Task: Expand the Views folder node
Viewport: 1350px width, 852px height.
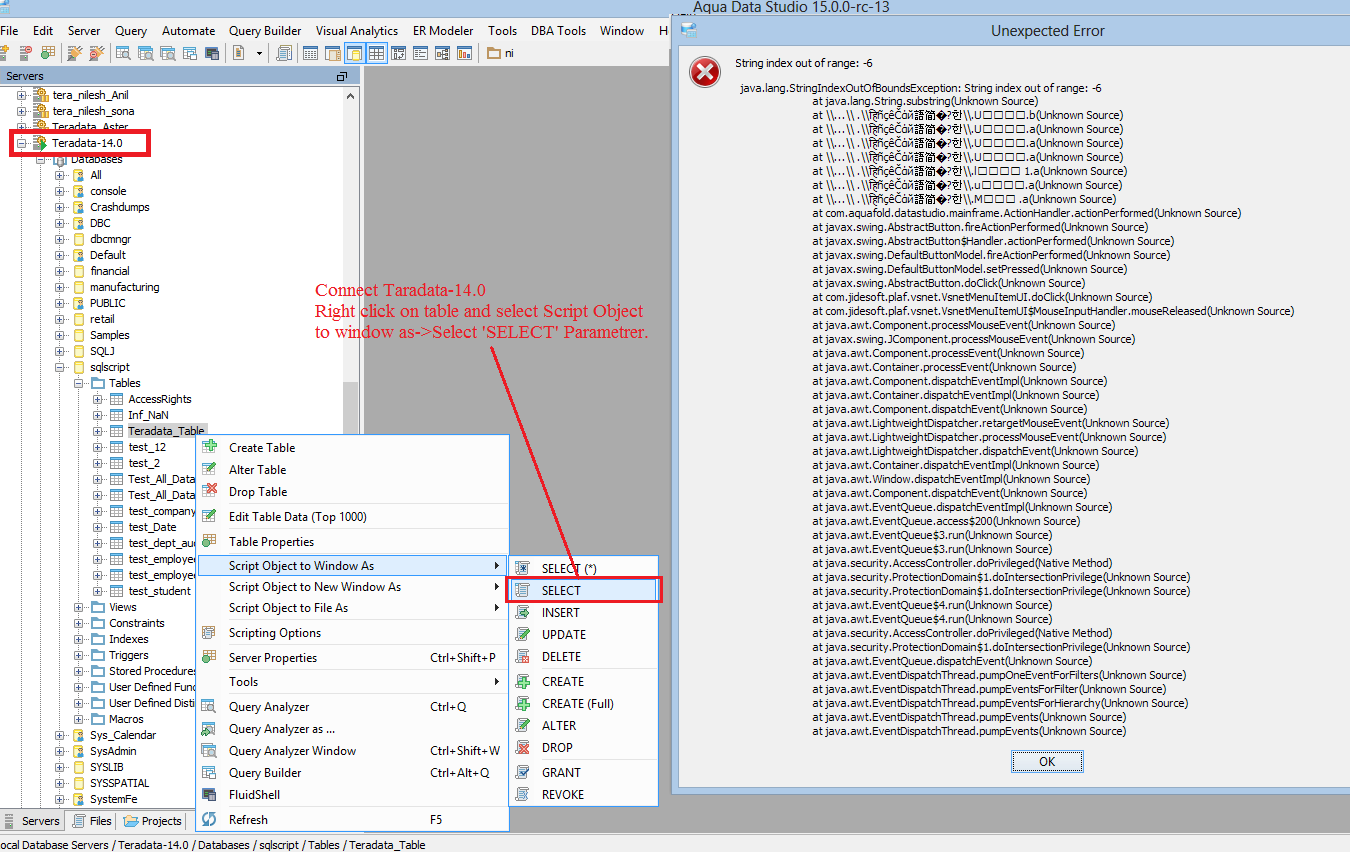Action: coord(79,607)
